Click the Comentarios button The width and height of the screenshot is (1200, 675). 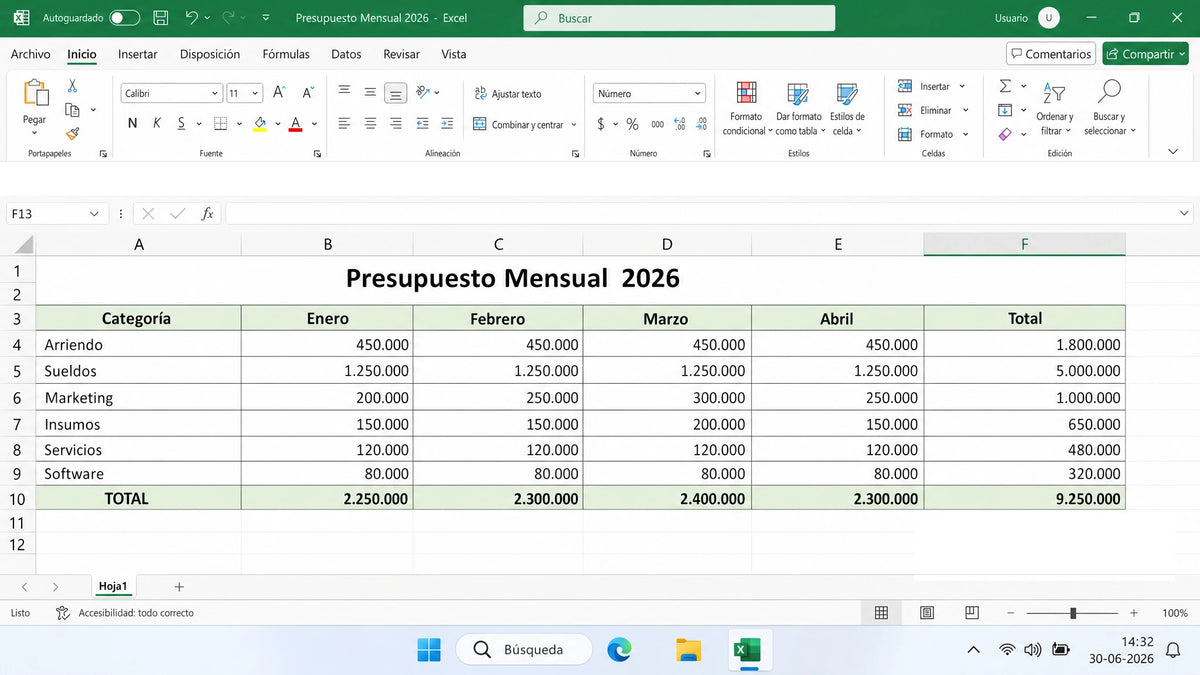coord(1051,54)
